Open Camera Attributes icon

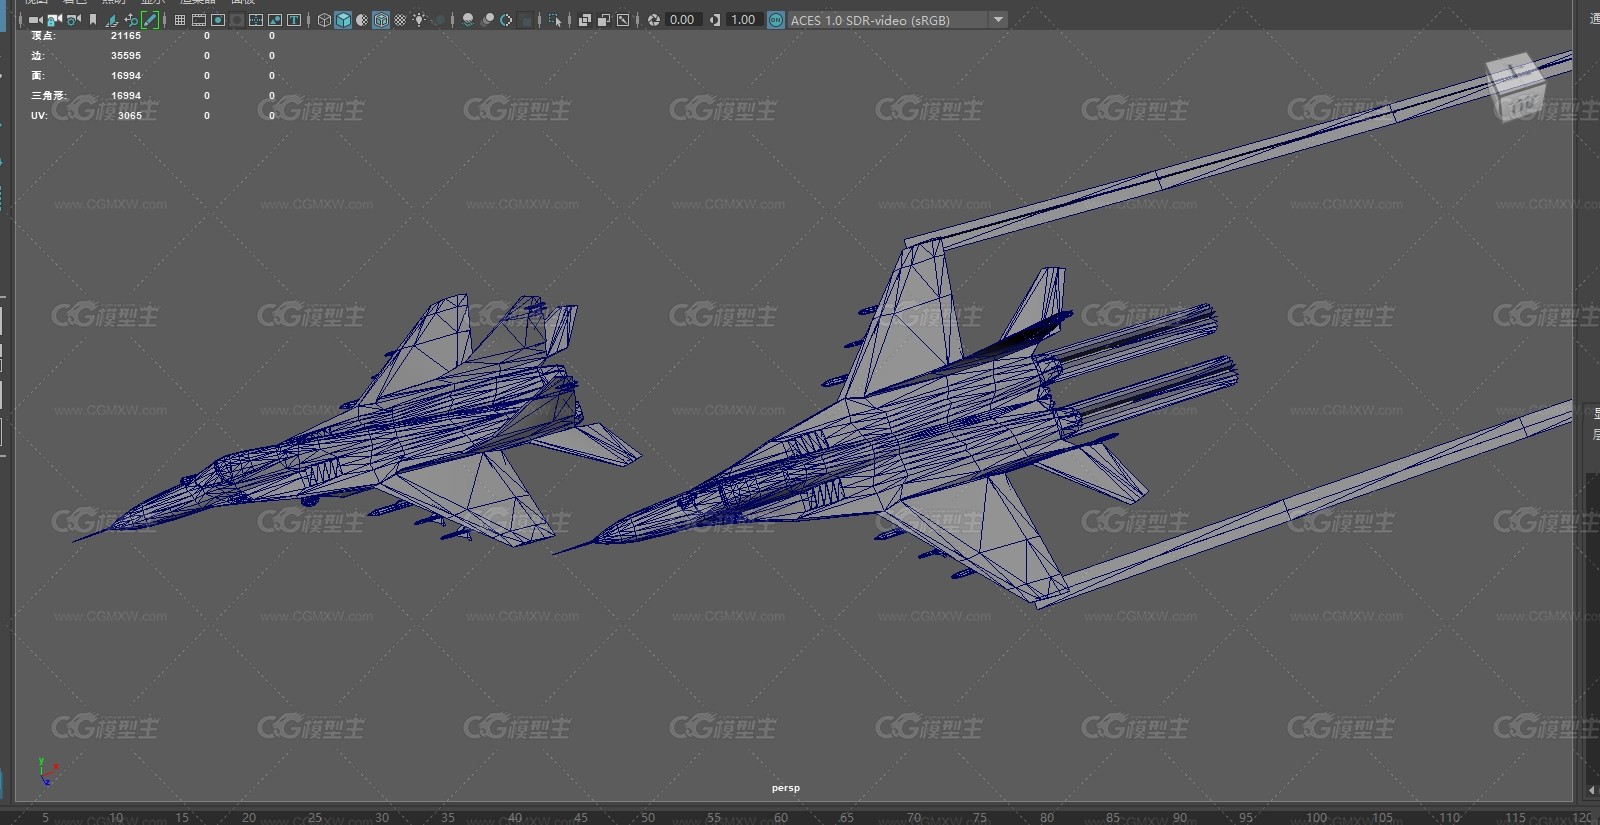tap(73, 20)
